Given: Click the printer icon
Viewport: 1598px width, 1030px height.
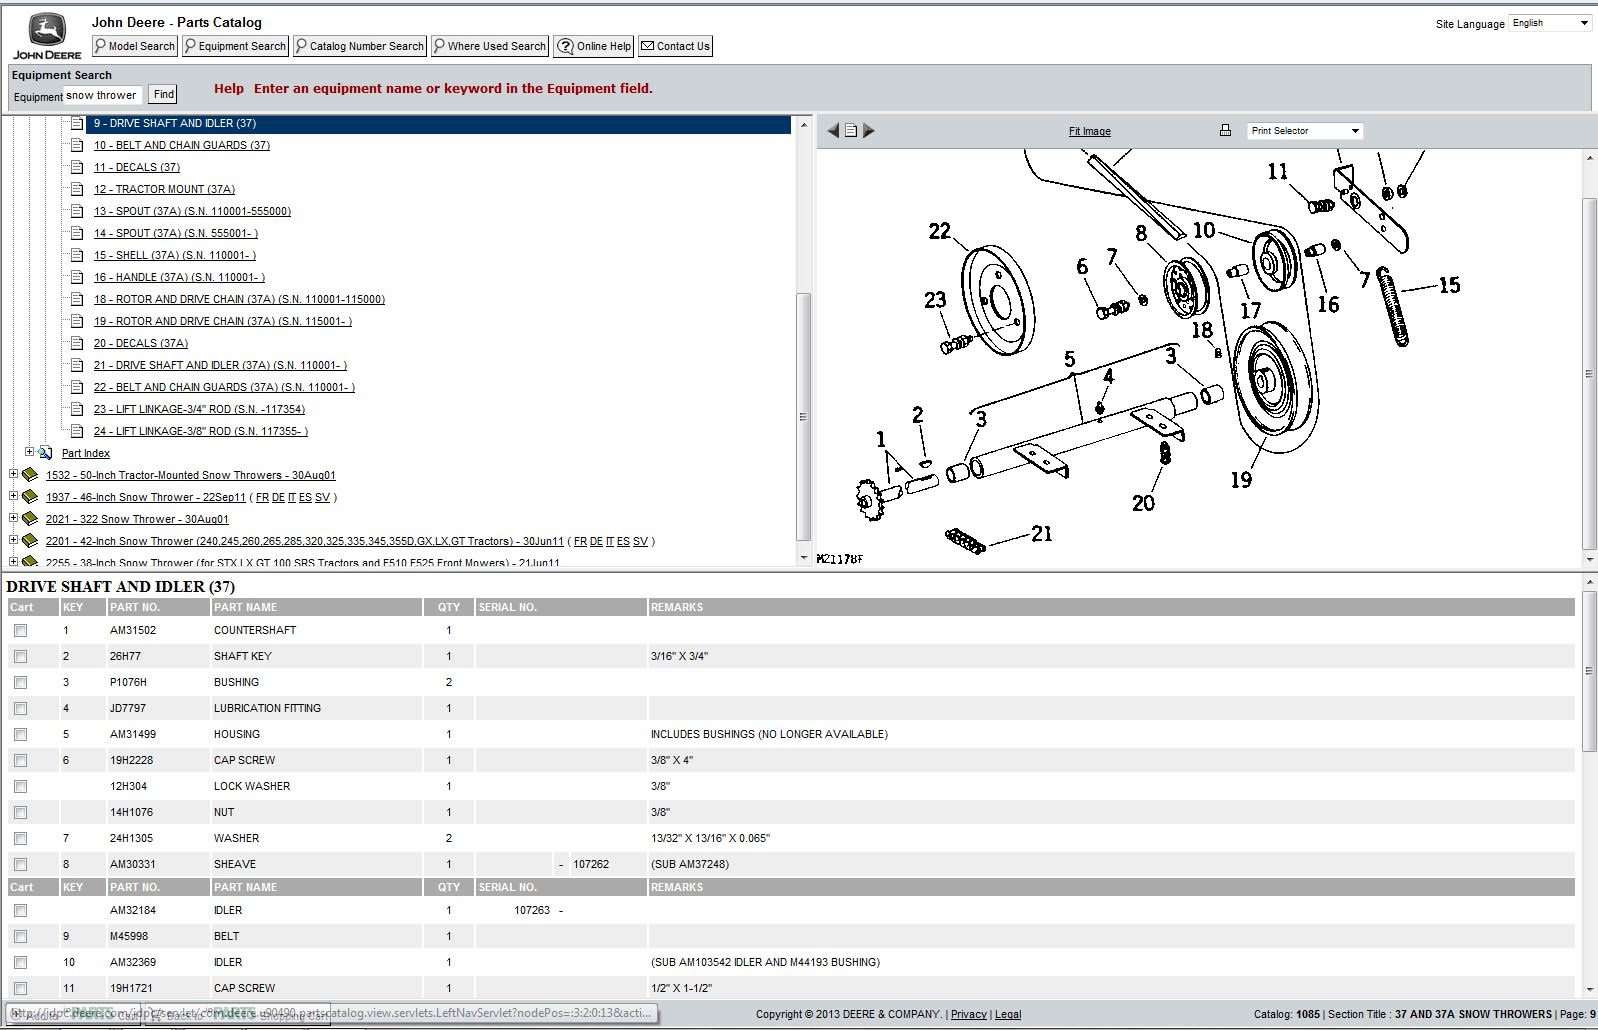Looking at the screenshot, I should pos(1225,130).
